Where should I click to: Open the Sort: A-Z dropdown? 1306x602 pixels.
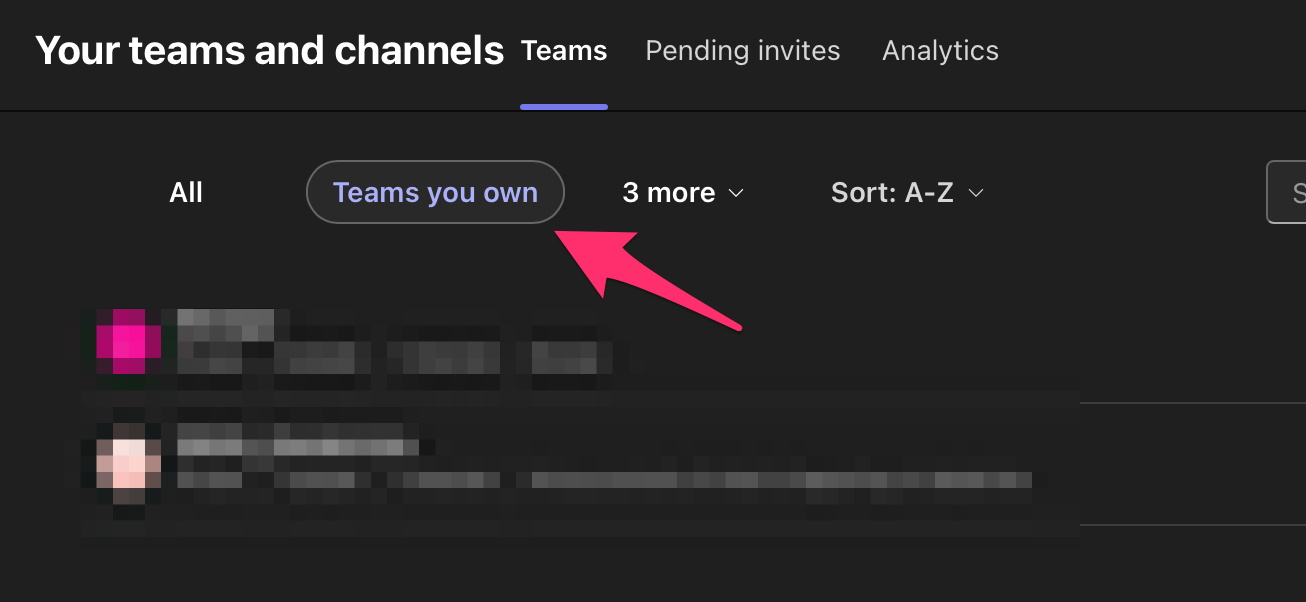[907, 192]
